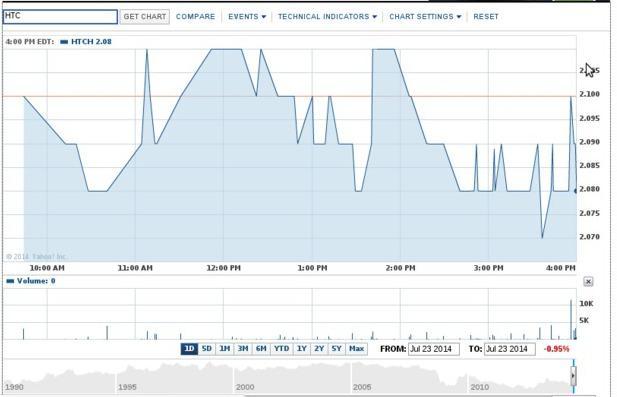The height and width of the screenshot is (397, 617).
Task: Click the 4:00 PM EDT timestamp label
Action: (30, 42)
